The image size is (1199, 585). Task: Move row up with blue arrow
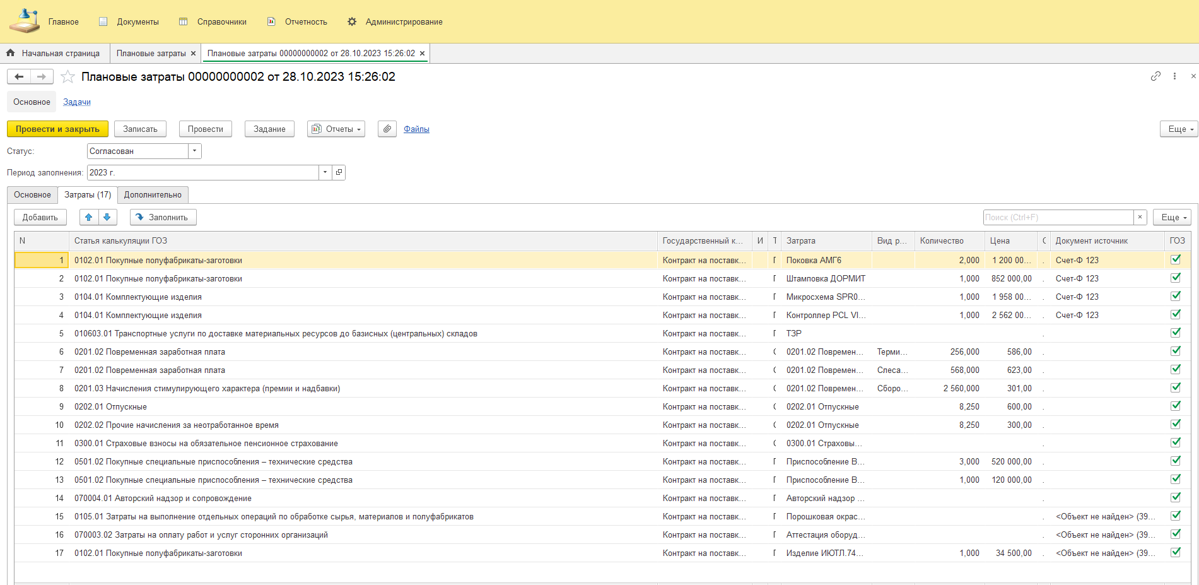click(x=88, y=217)
